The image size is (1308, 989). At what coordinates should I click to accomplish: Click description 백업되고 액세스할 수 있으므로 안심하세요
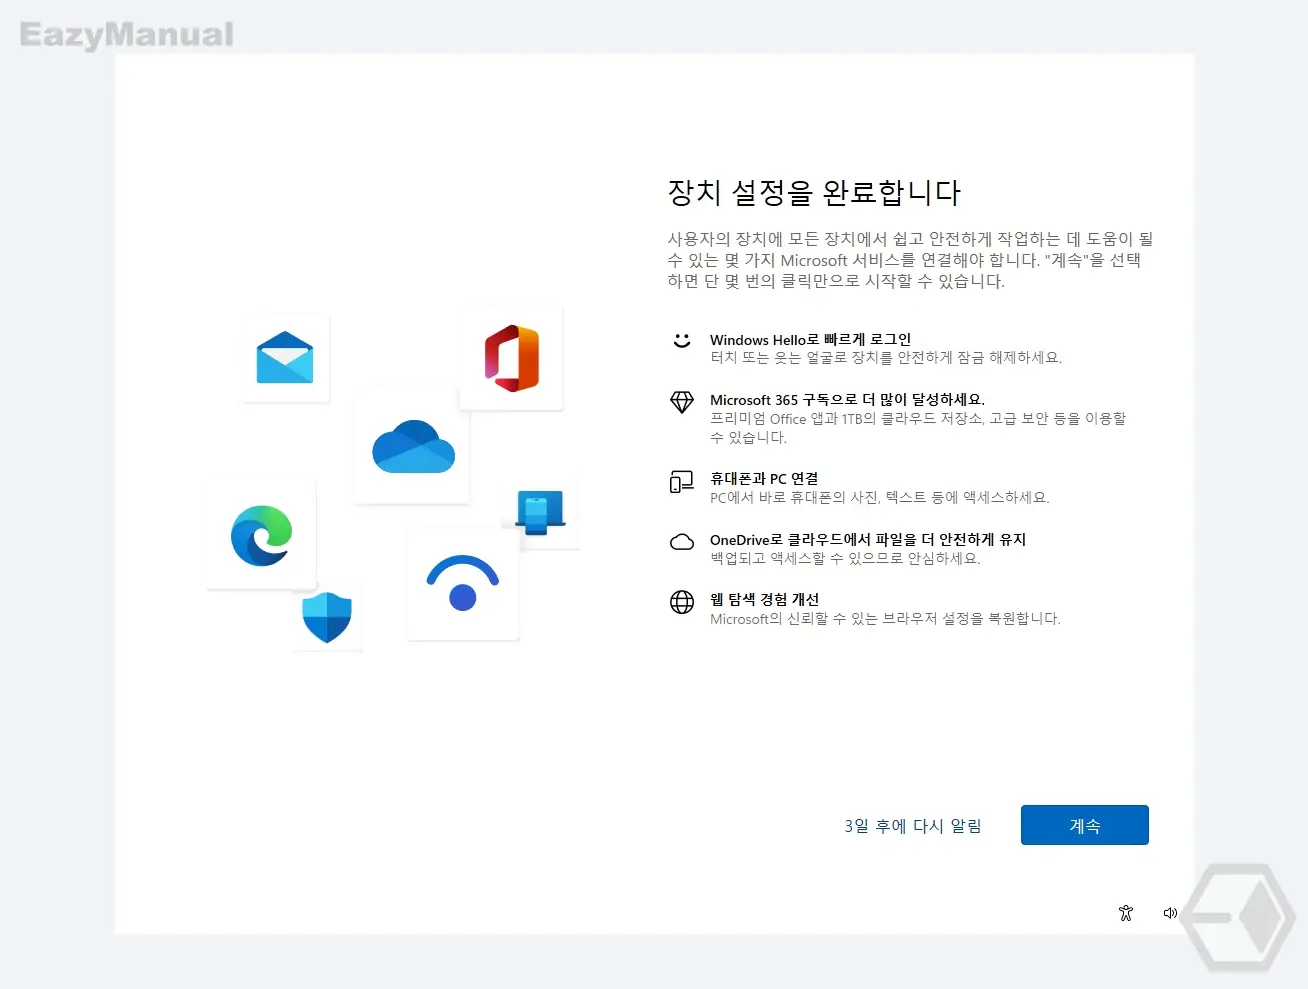pos(845,558)
